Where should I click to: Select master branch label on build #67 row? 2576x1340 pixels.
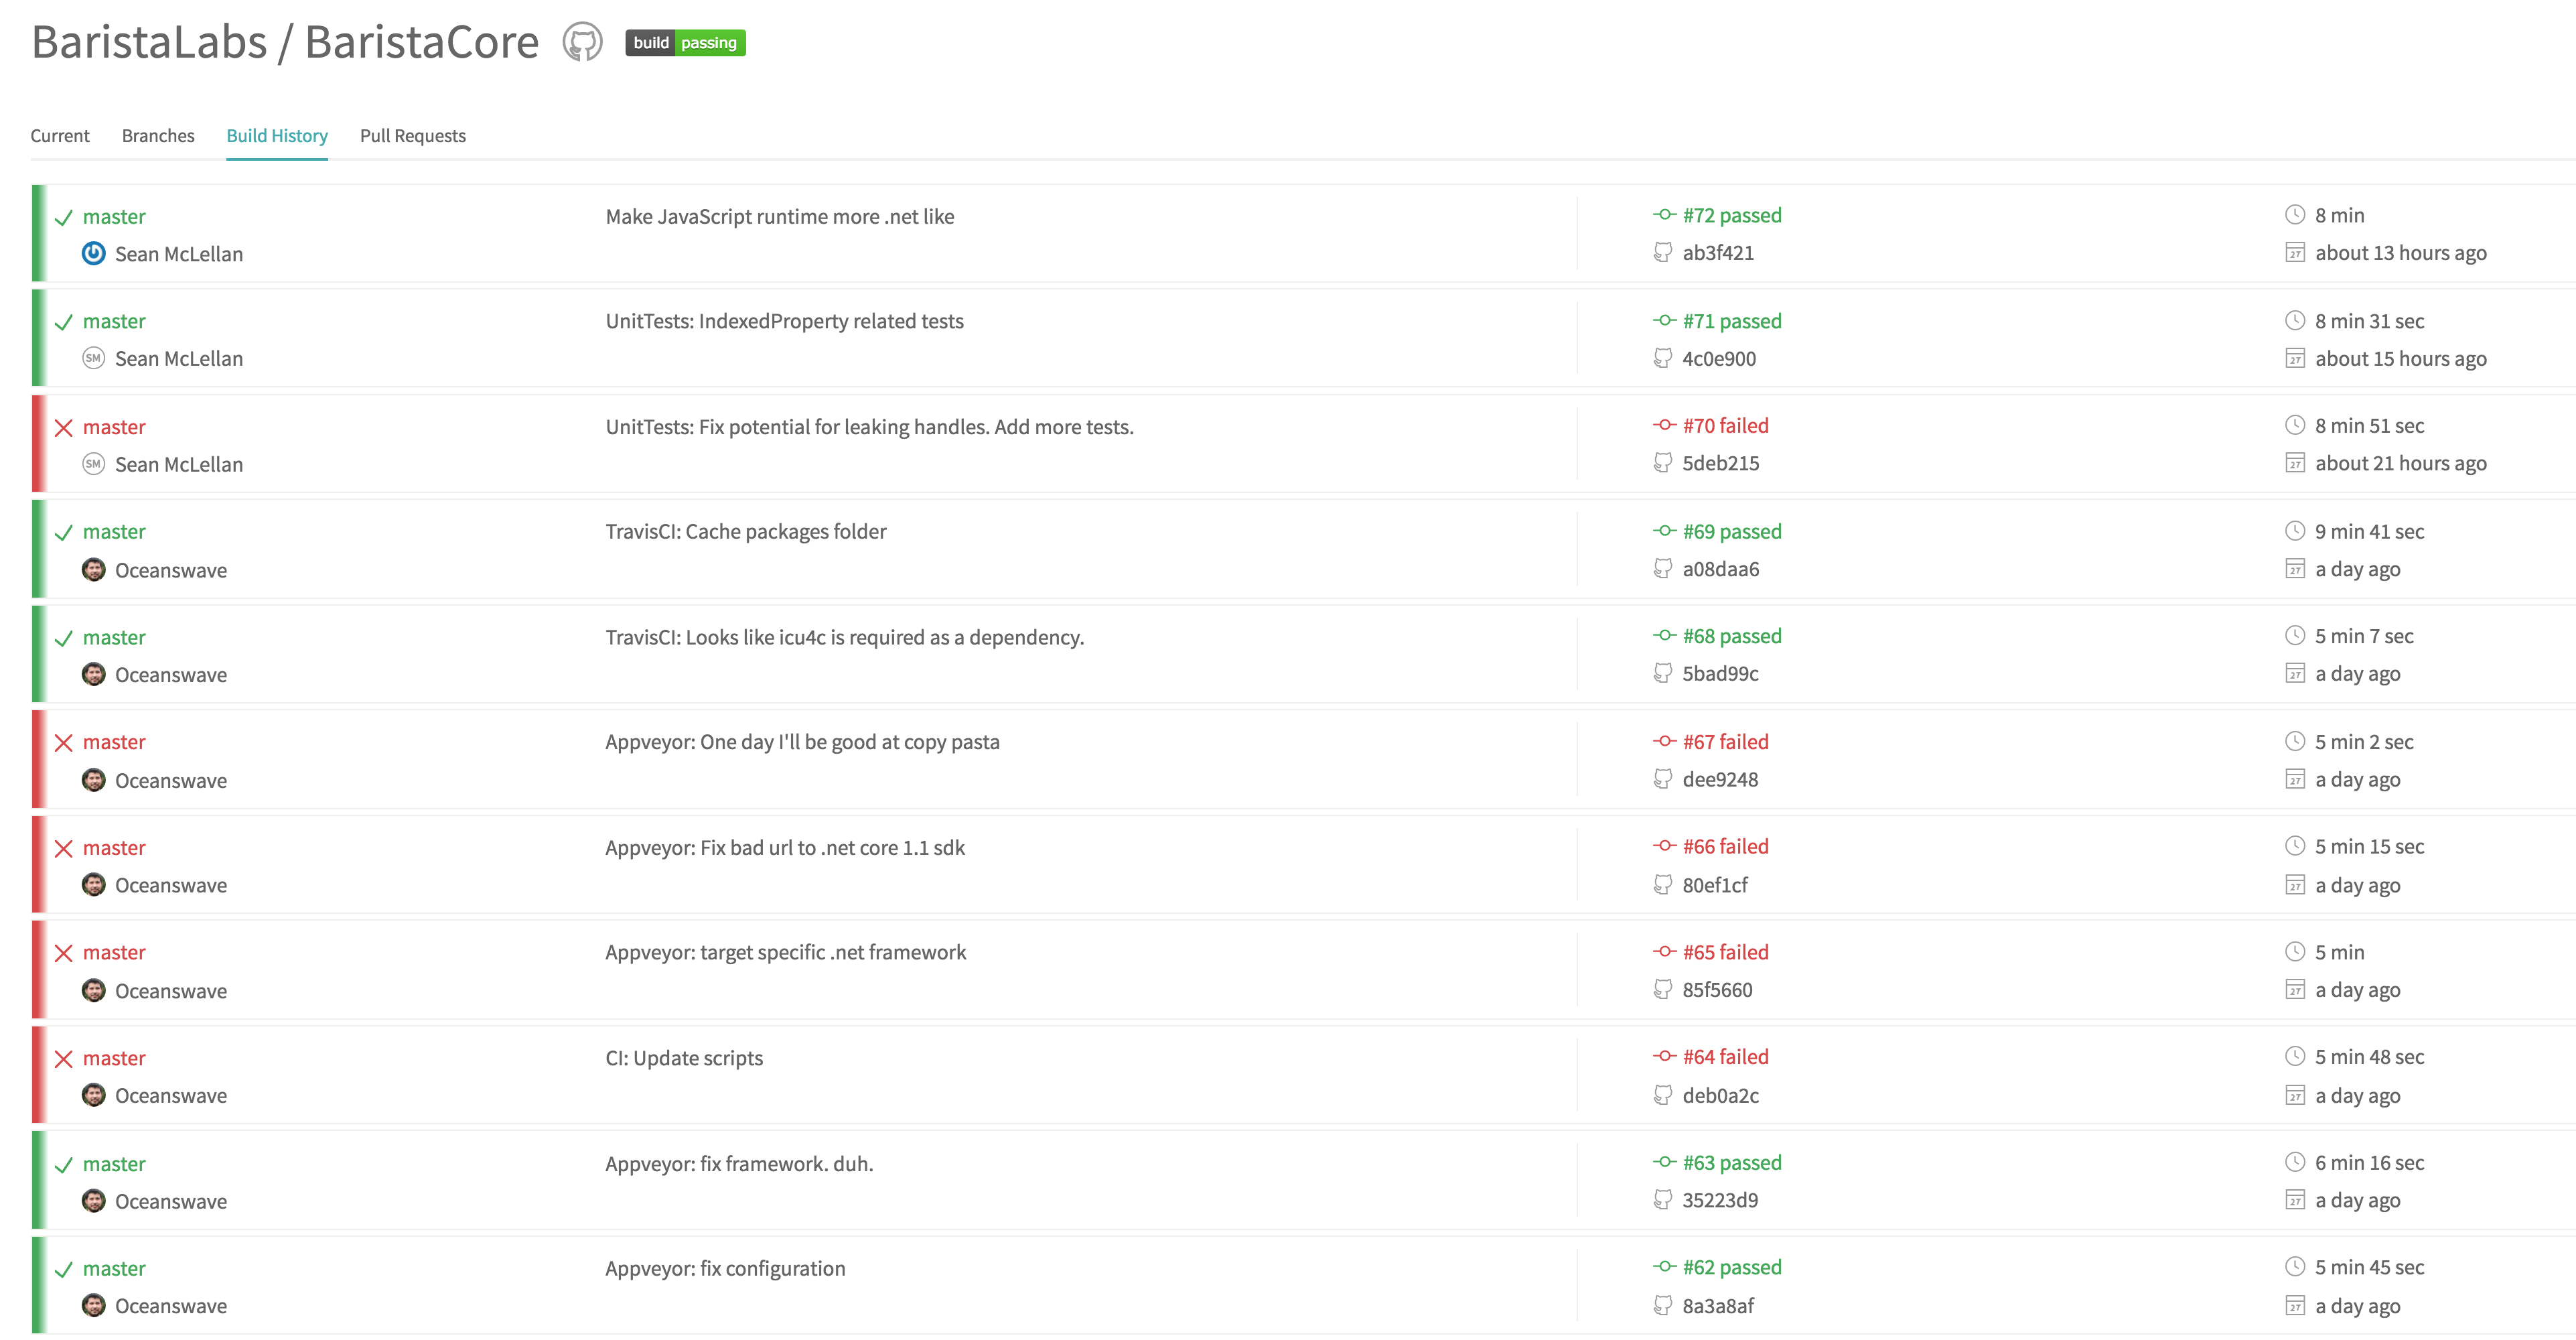[114, 742]
